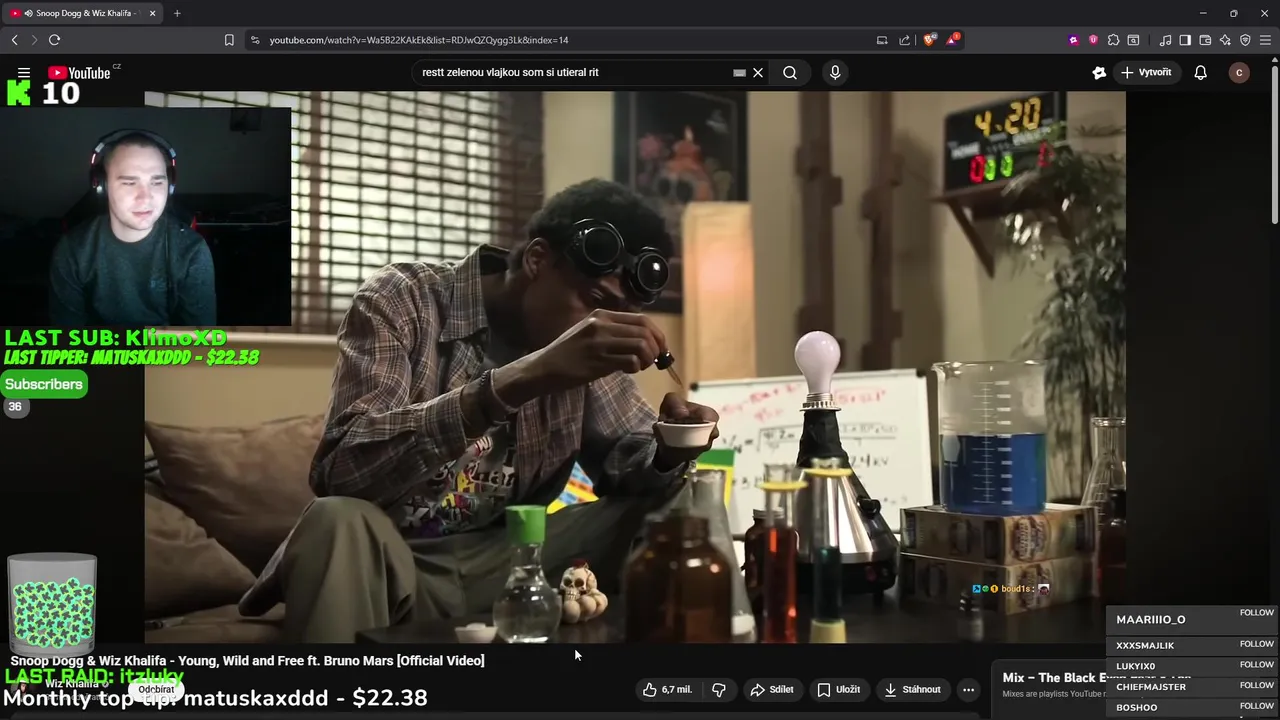Open the browser main menu

[x=1266, y=40]
